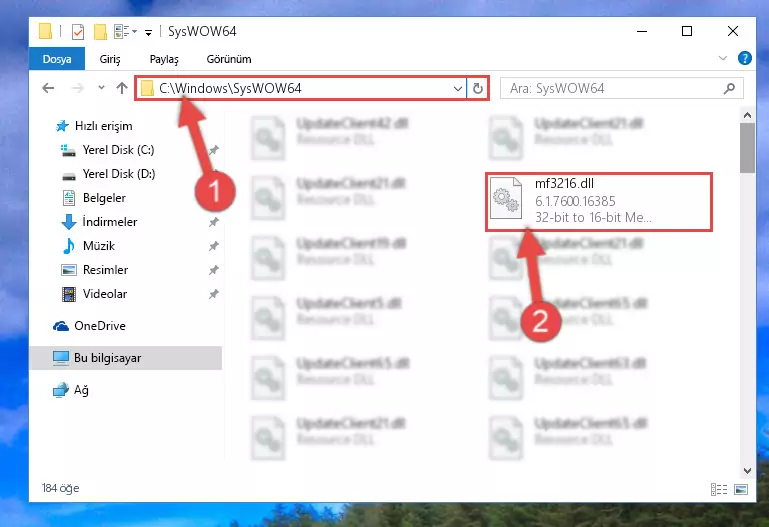Open the Dosya ribbon tab
The image size is (769, 527).
pyautogui.click(x=57, y=59)
